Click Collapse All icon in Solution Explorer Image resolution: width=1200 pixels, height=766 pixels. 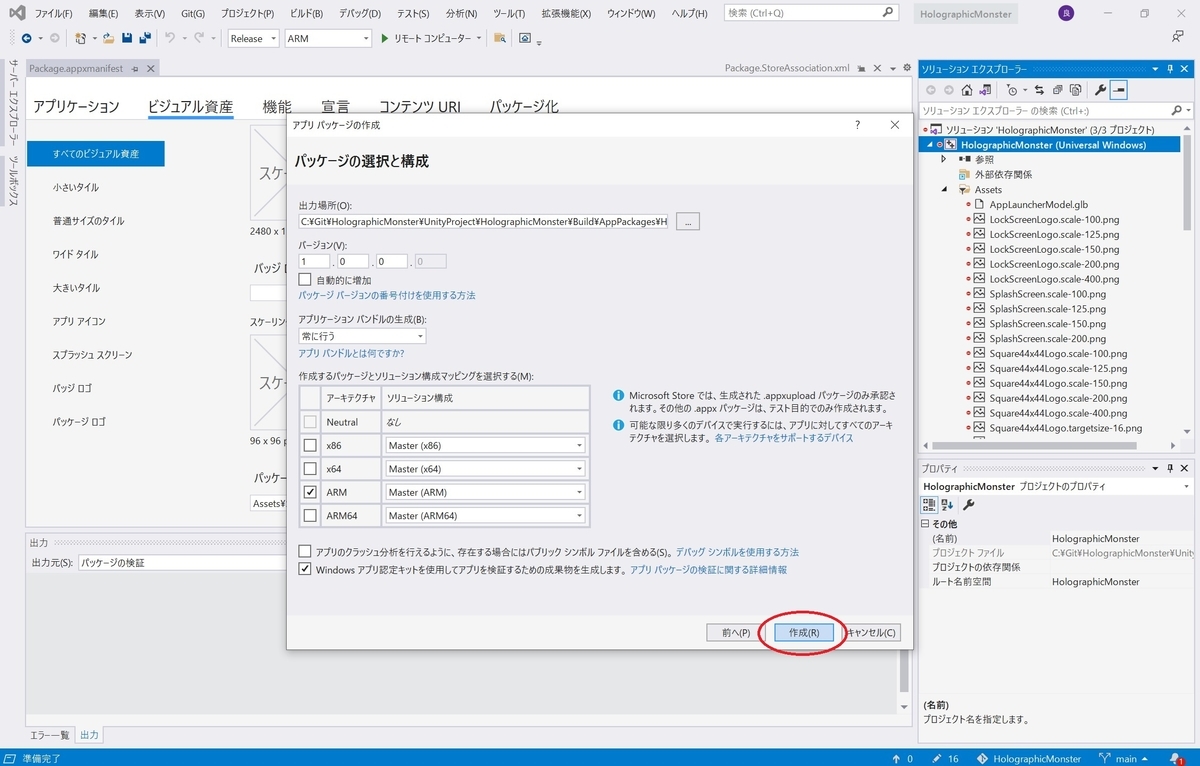(1057, 90)
